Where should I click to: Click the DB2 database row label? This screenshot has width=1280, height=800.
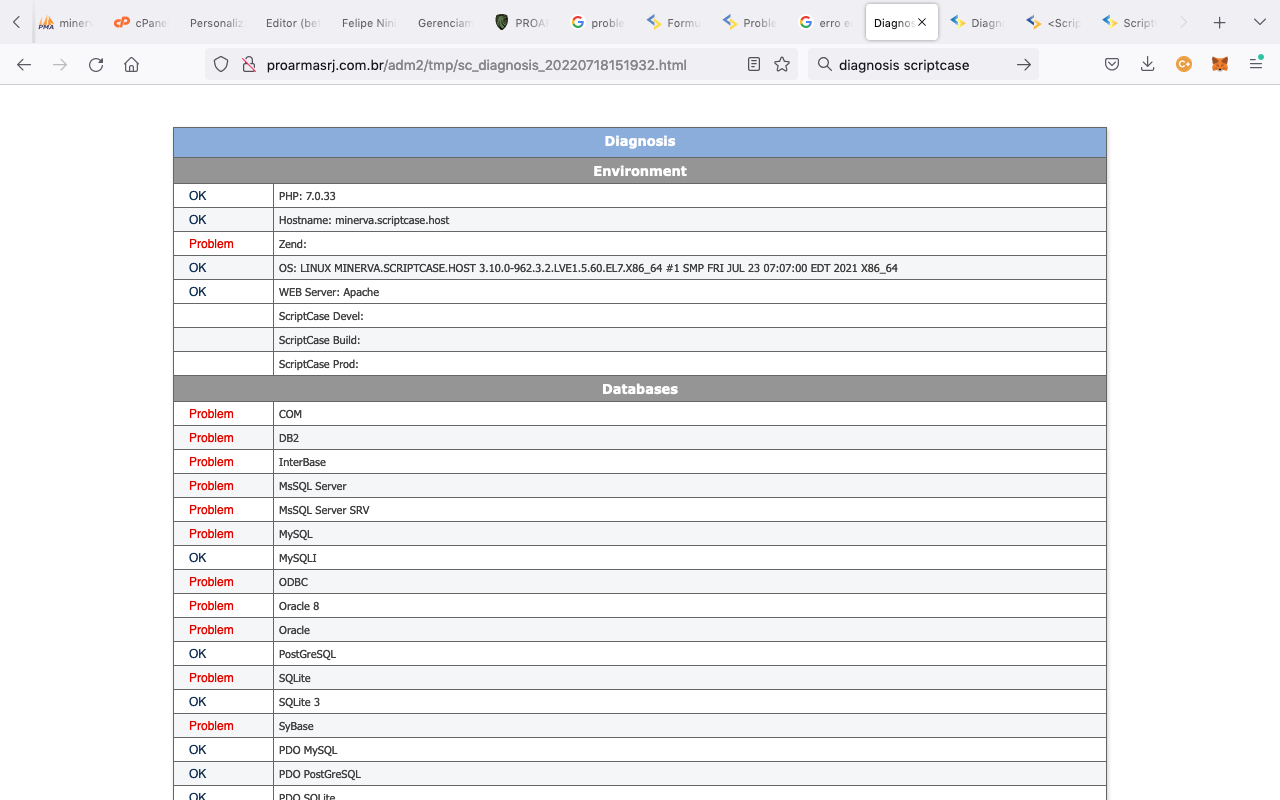click(289, 438)
